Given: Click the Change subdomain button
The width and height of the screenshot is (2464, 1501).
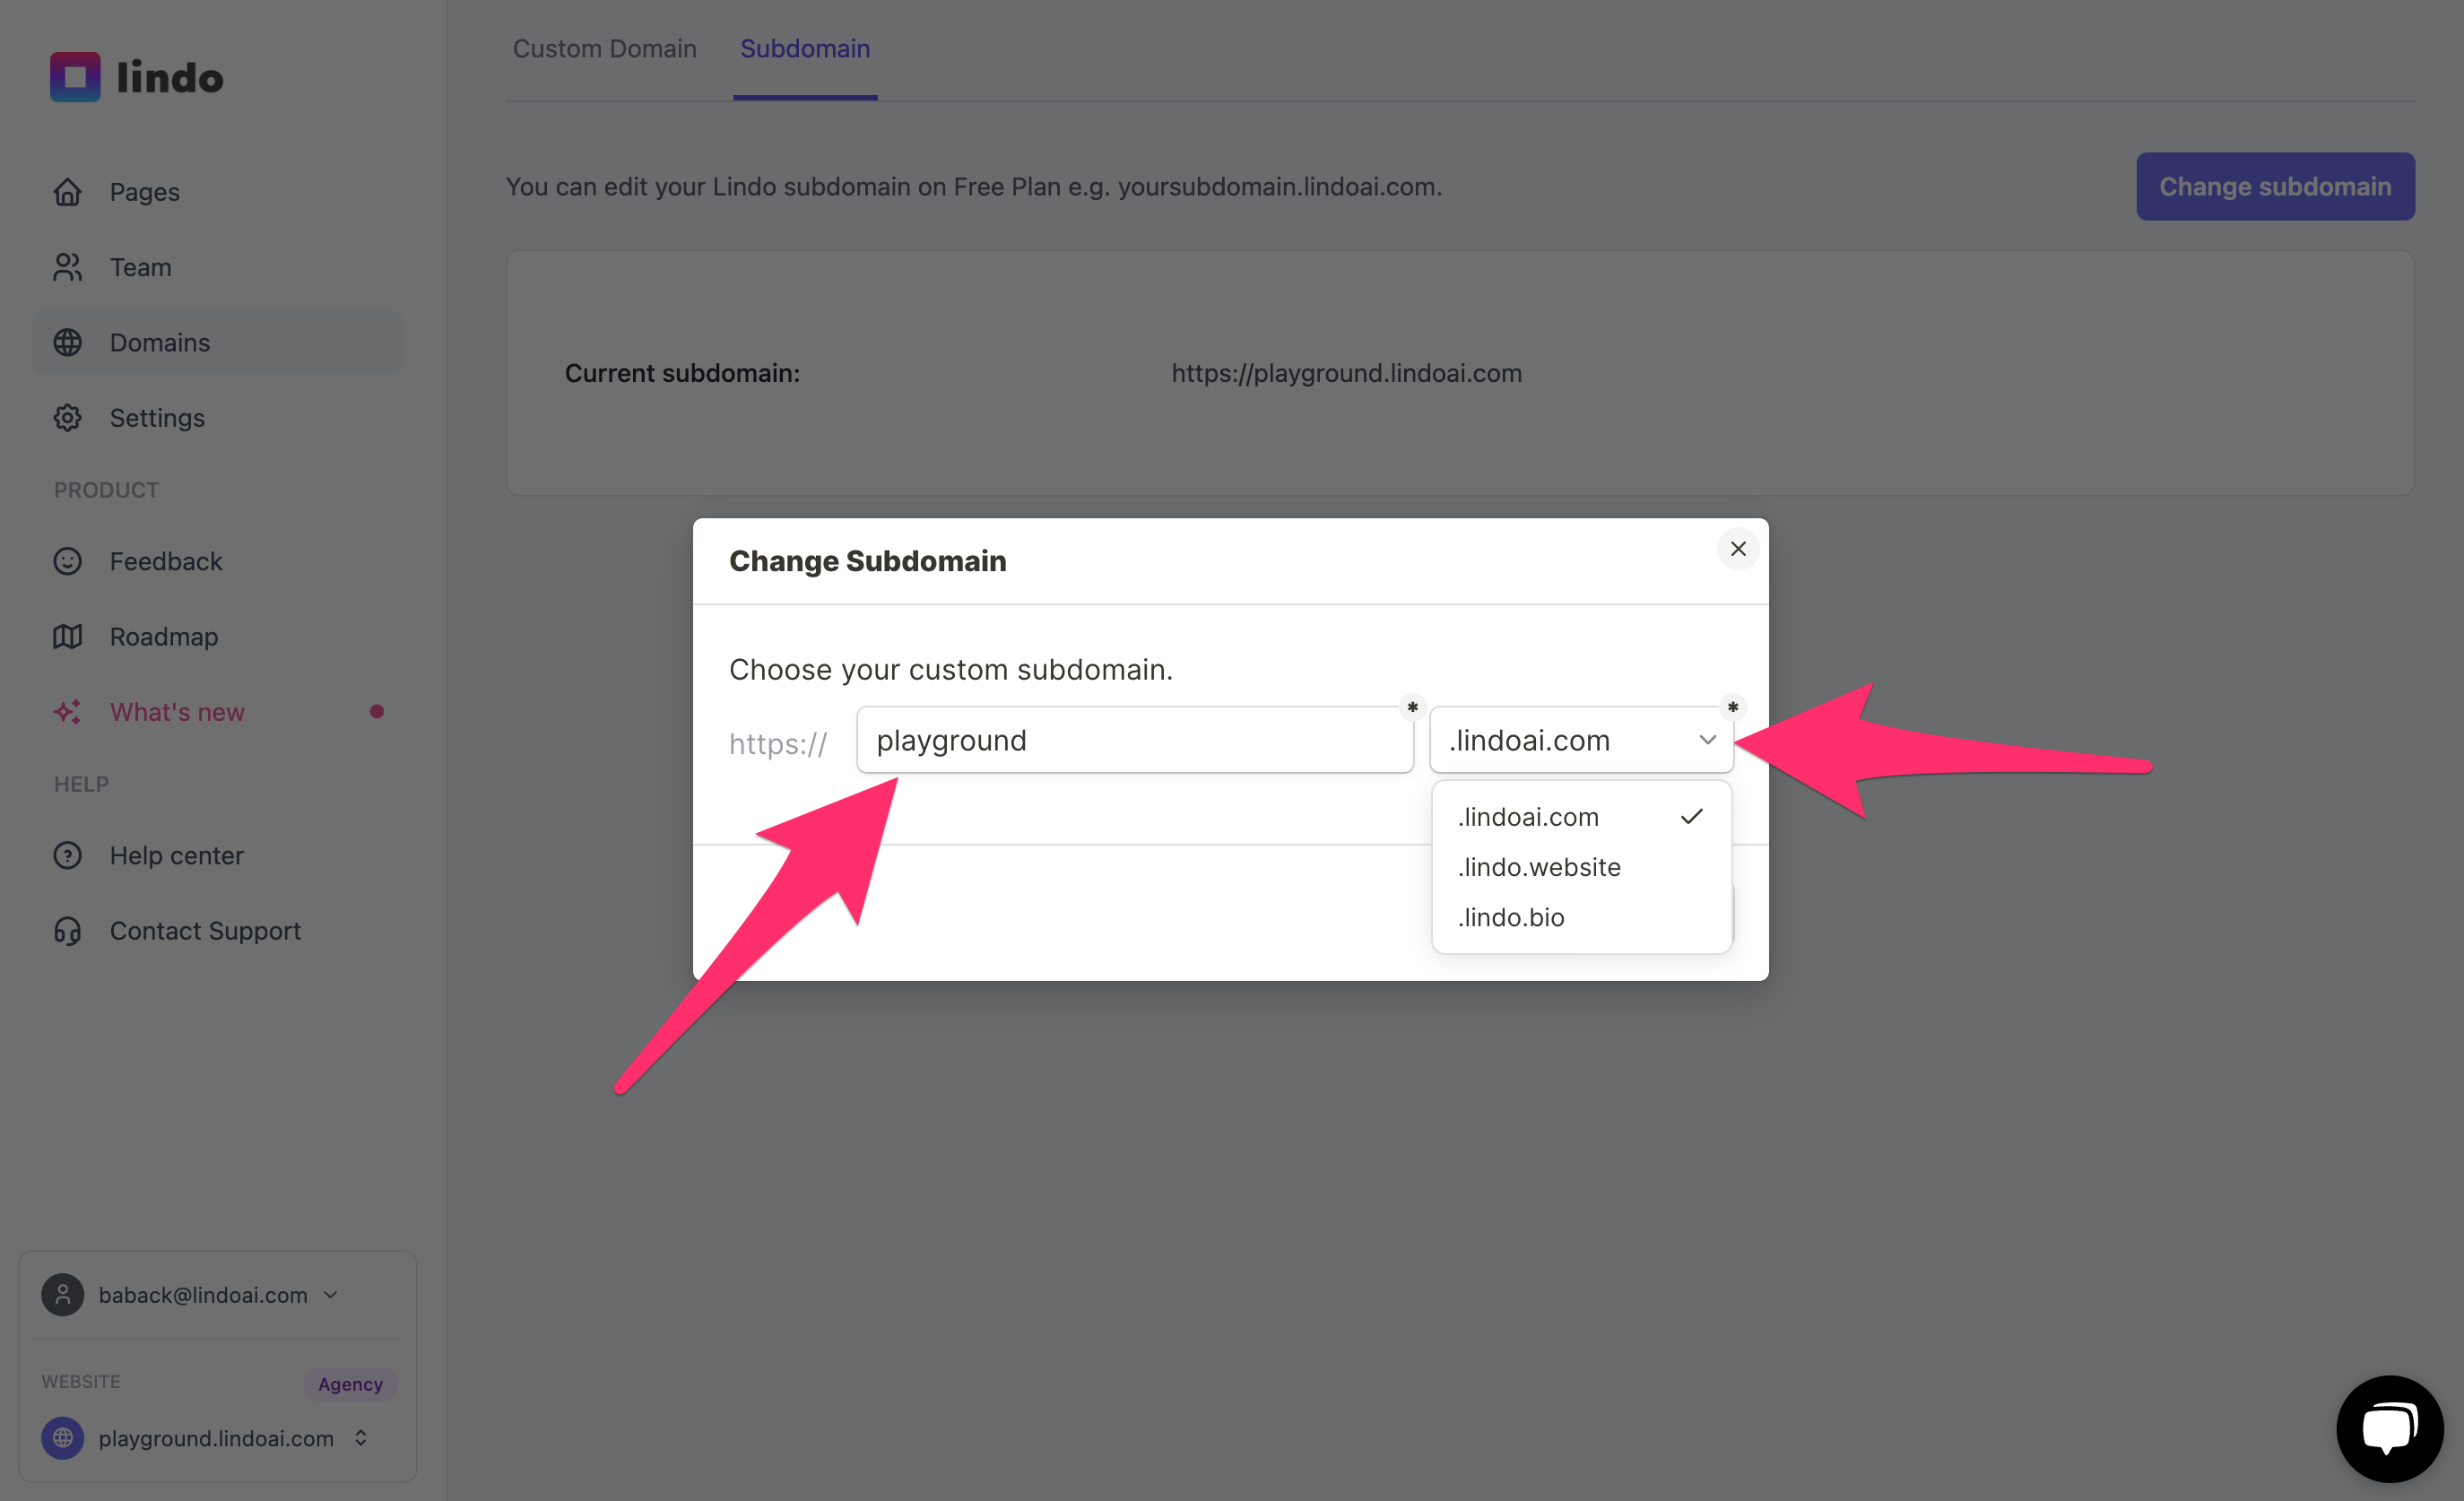Looking at the screenshot, I should click(2275, 186).
